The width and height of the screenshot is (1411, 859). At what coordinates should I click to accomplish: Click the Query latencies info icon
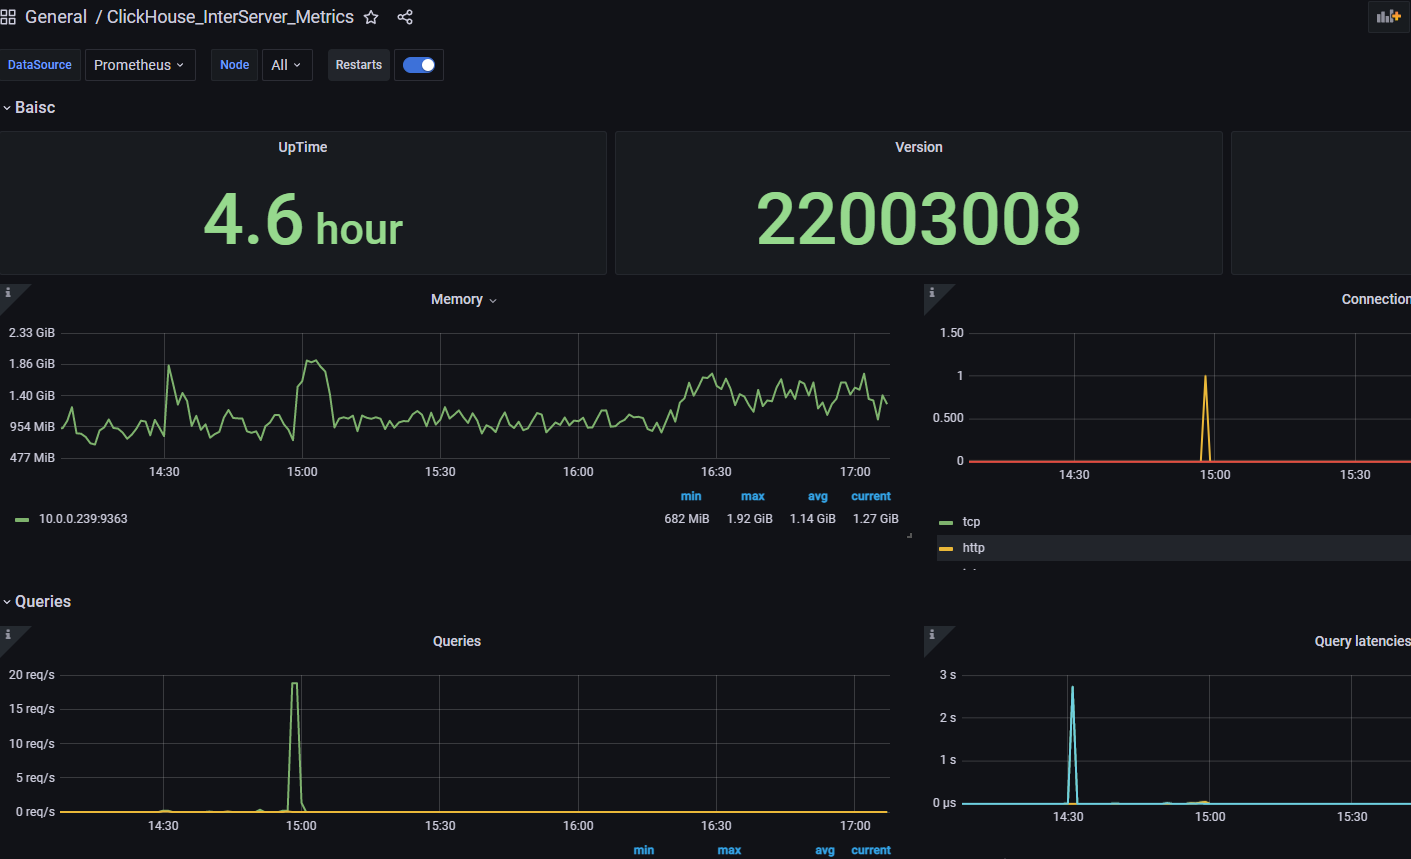932,635
